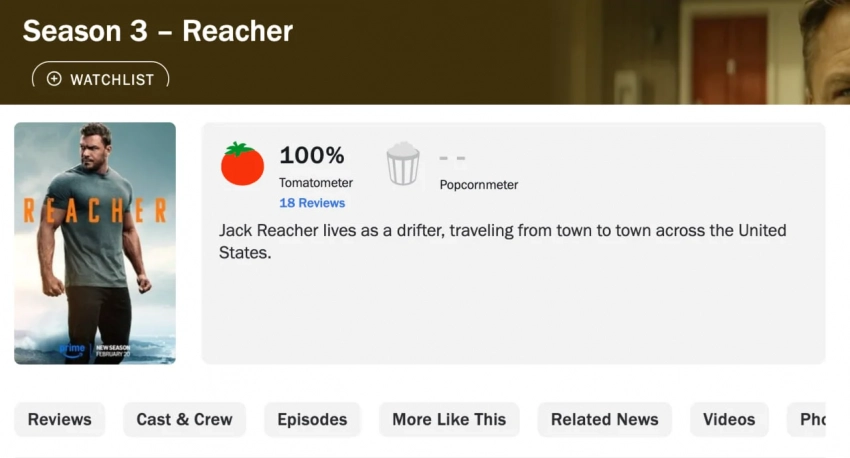Select the Episodes tab
Screen dimensions: 850x458
(312, 420)
